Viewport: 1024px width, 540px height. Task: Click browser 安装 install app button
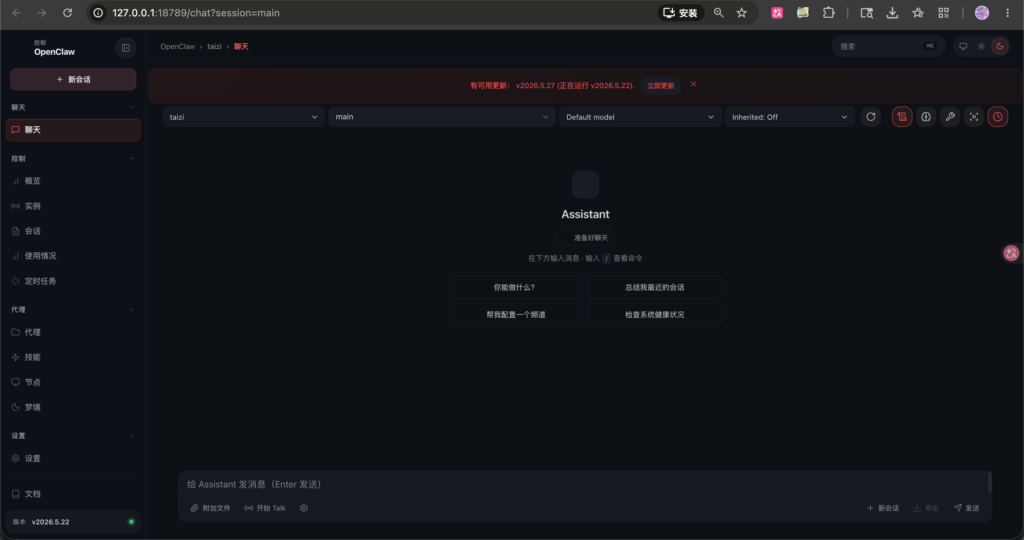(x=680, y=12)
